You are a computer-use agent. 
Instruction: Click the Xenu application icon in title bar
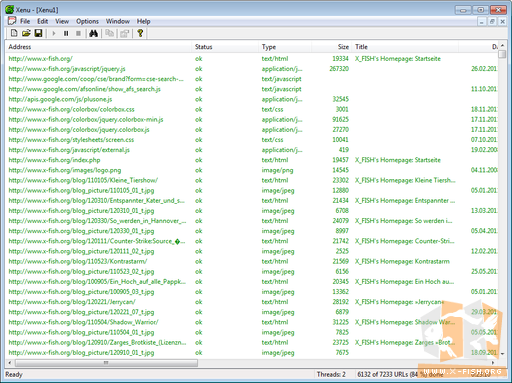pos(9,10)
